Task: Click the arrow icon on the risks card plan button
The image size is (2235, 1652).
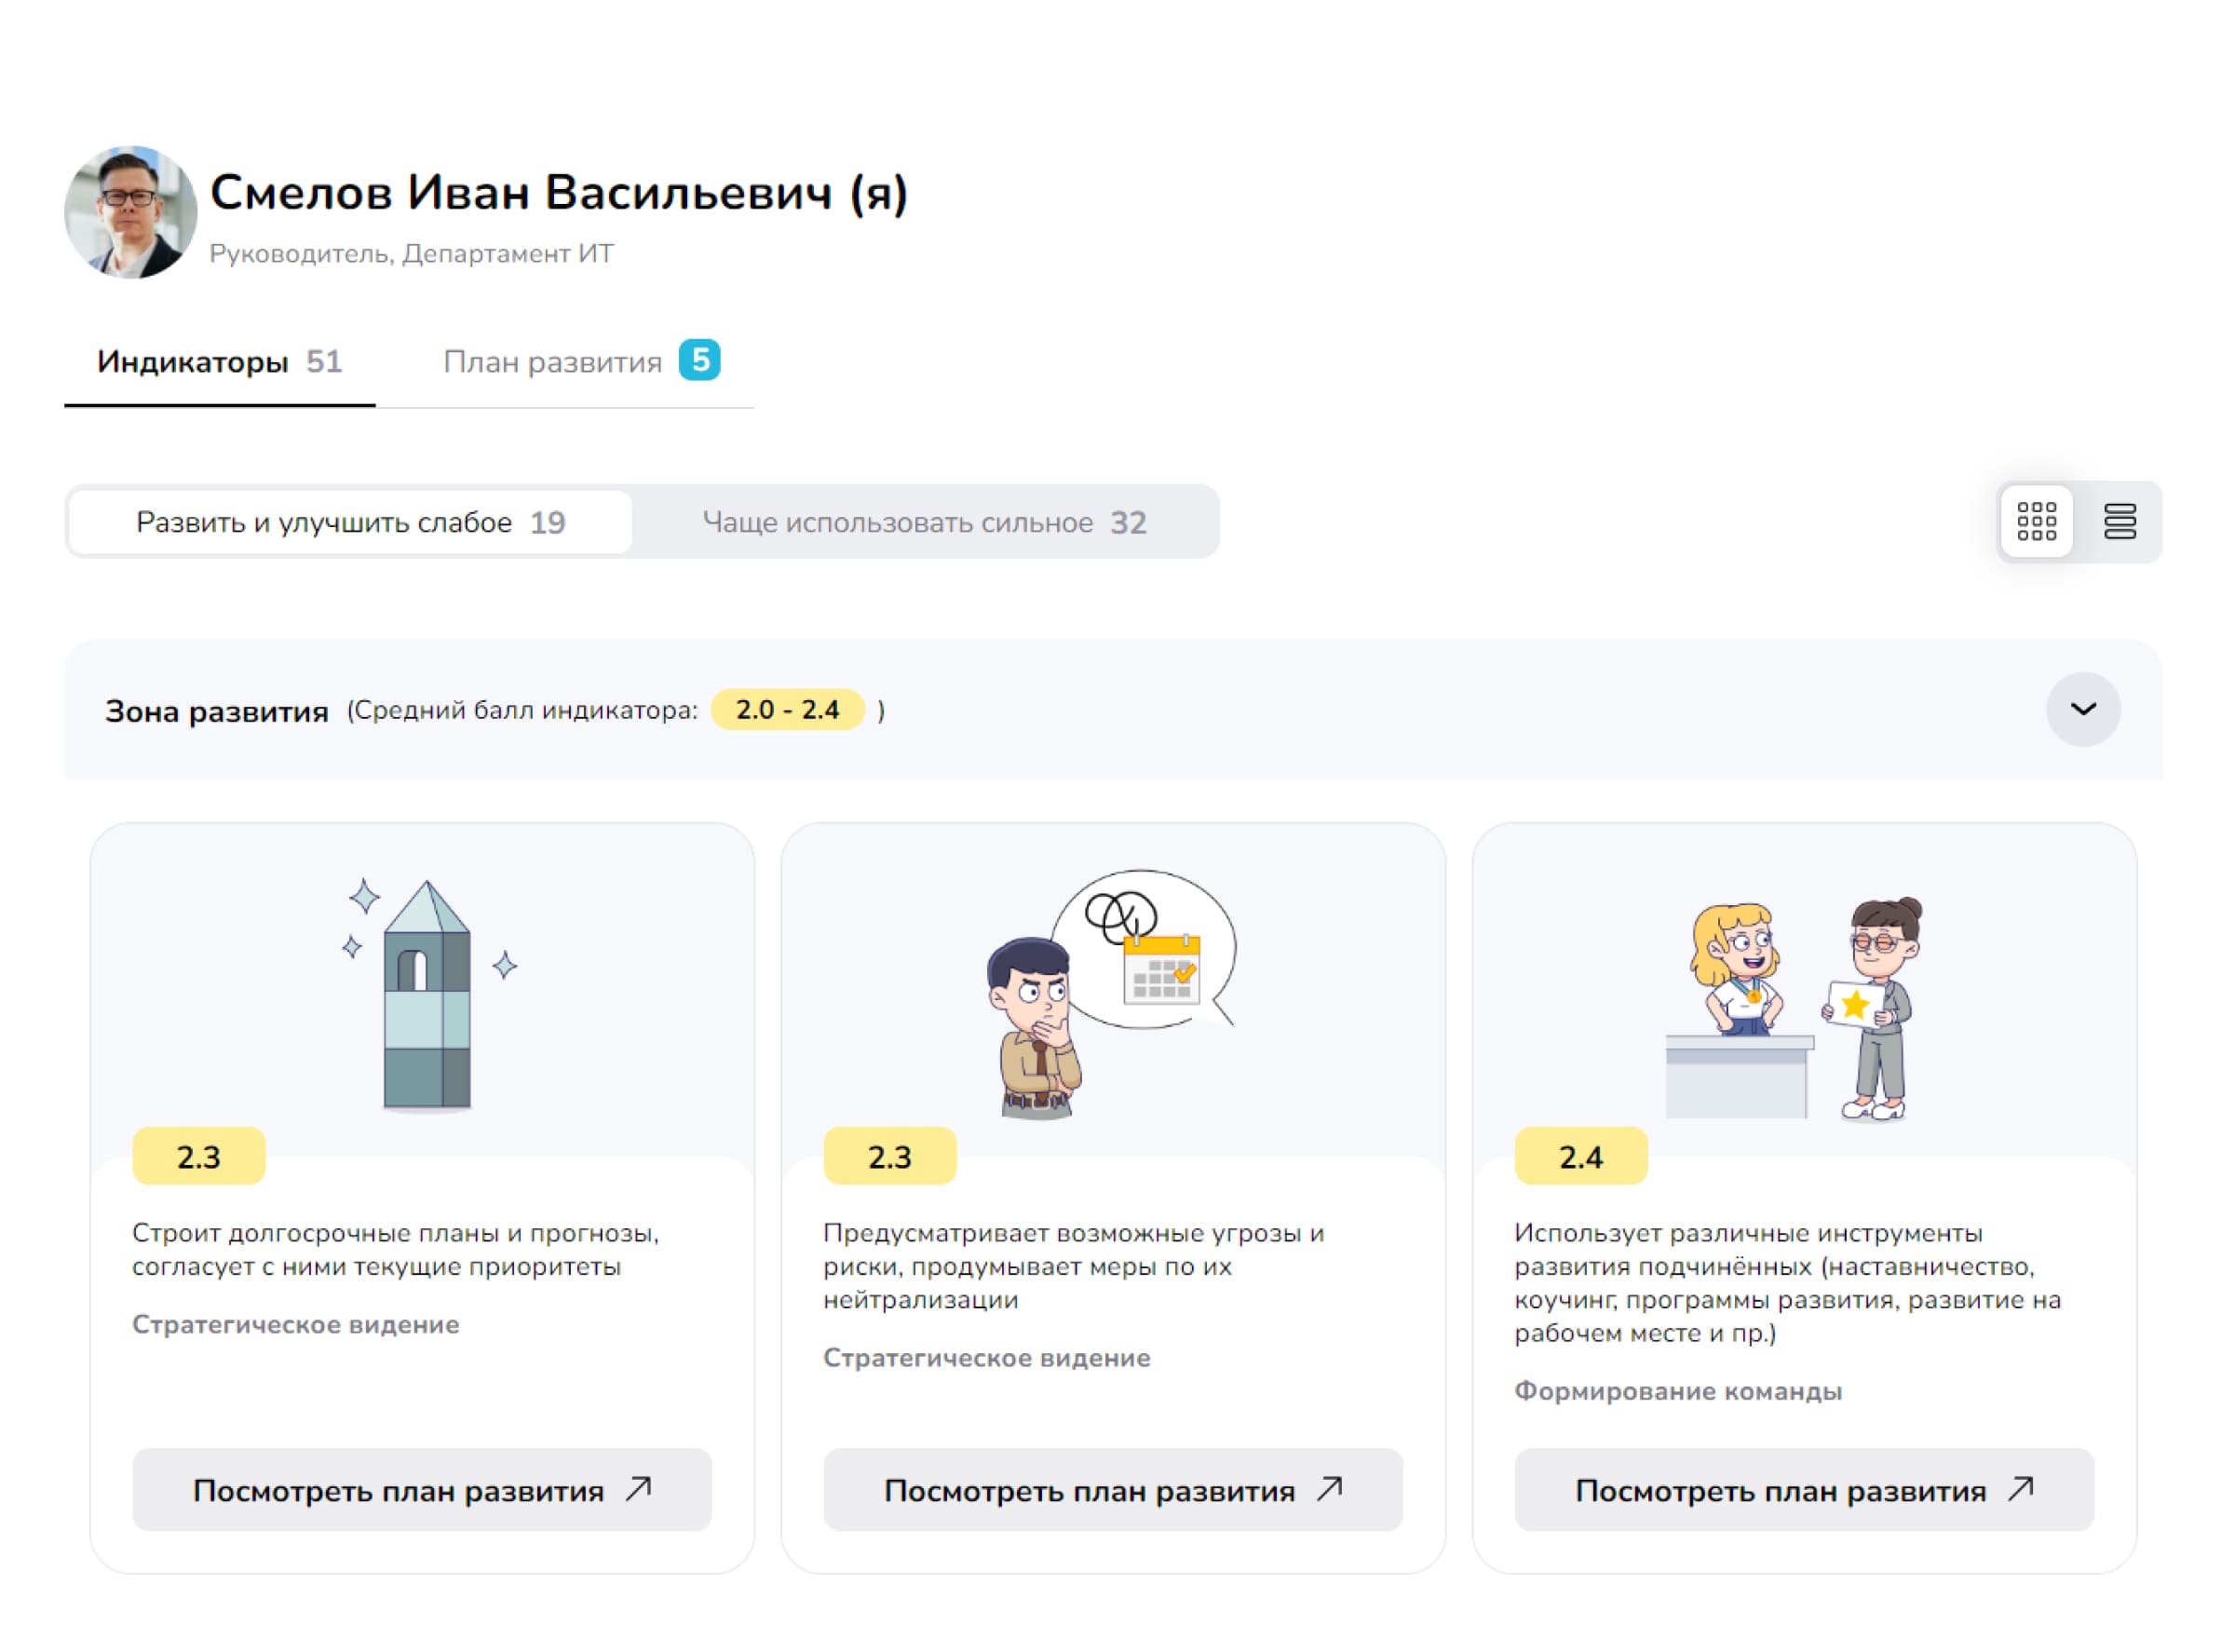Action: [1330, 1489]
